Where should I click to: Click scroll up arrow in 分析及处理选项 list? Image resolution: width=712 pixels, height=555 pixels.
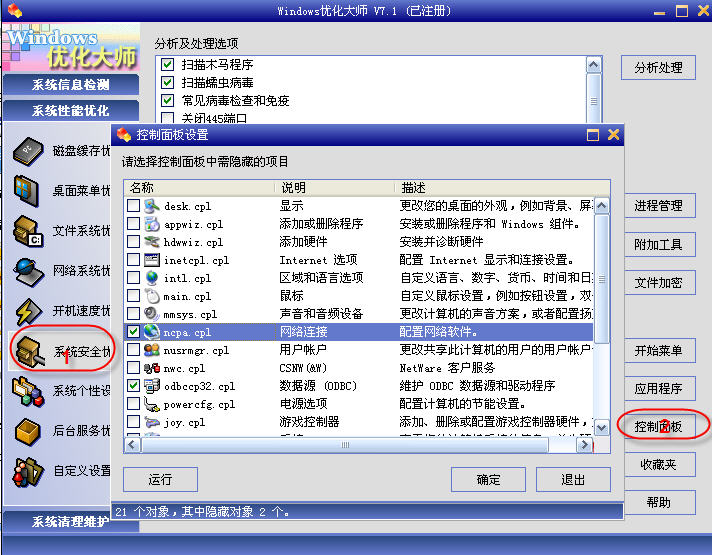coord(593,65)
